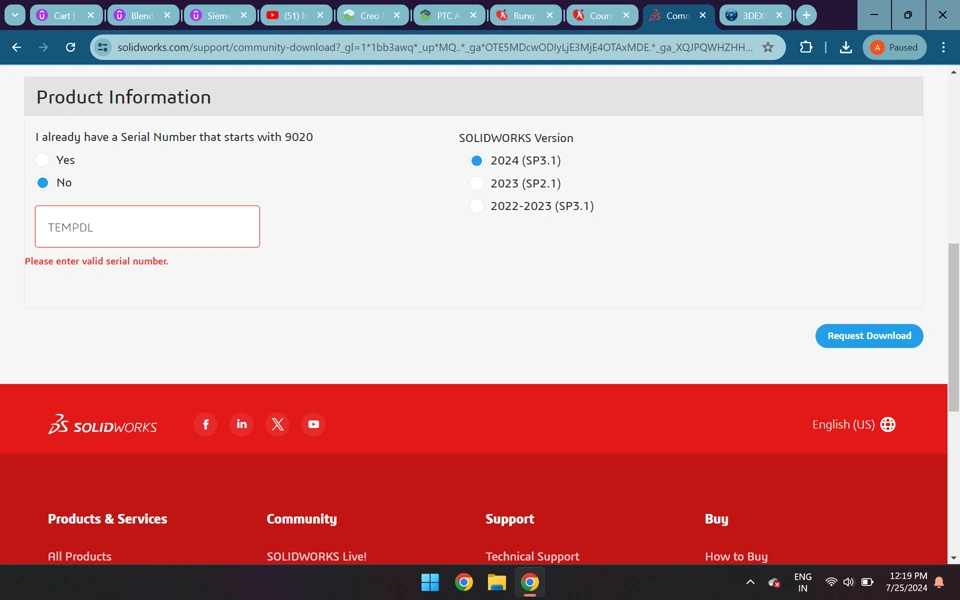
Task: Open the Chrome three-dot menu
Action: coord(943,47)
